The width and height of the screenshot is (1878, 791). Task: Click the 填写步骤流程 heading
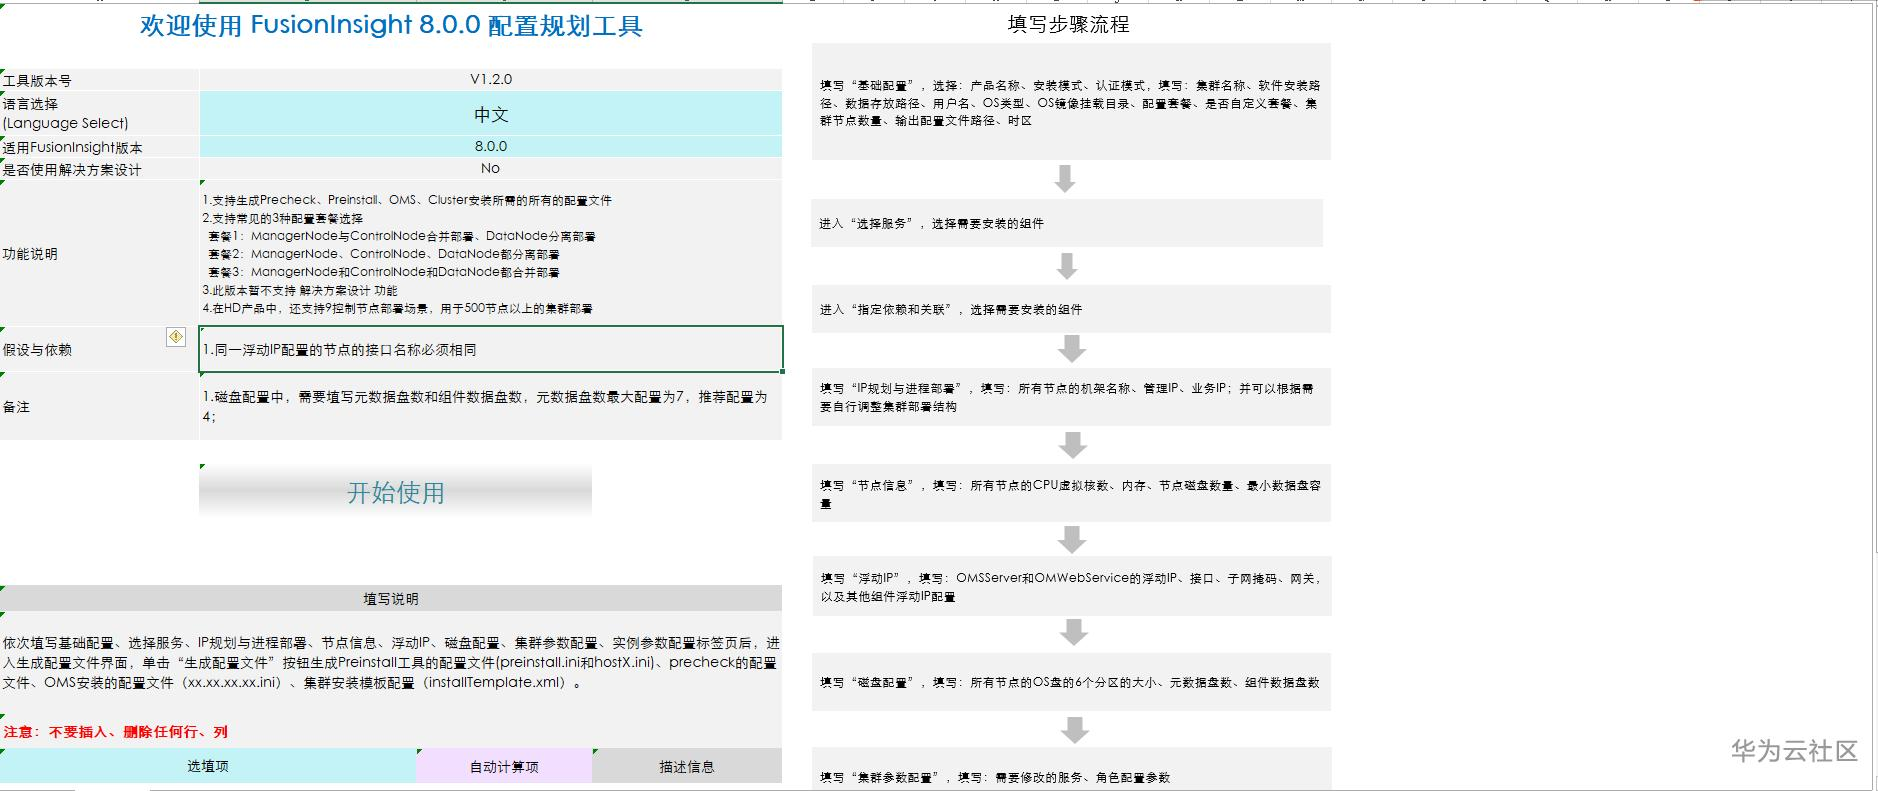(x=1069, y=24)
